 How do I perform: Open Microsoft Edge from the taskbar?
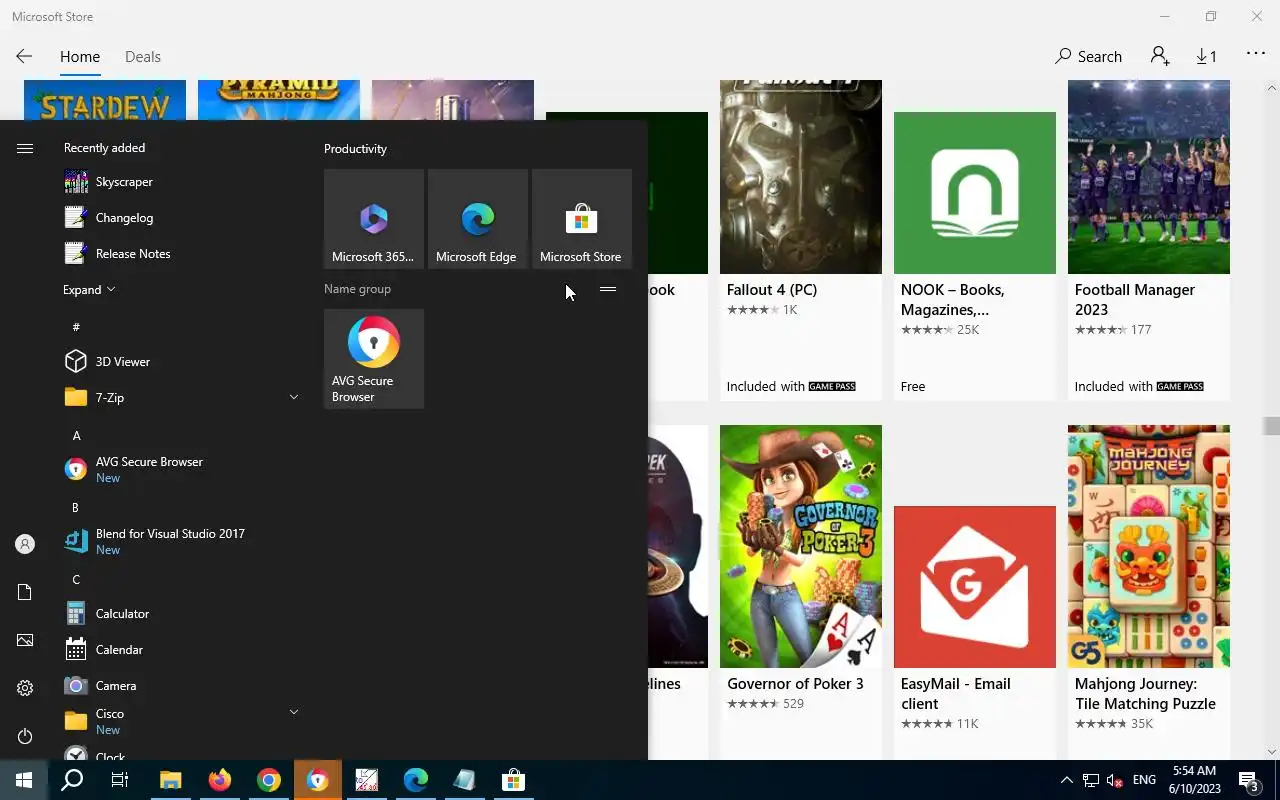(x=415, y=780)
